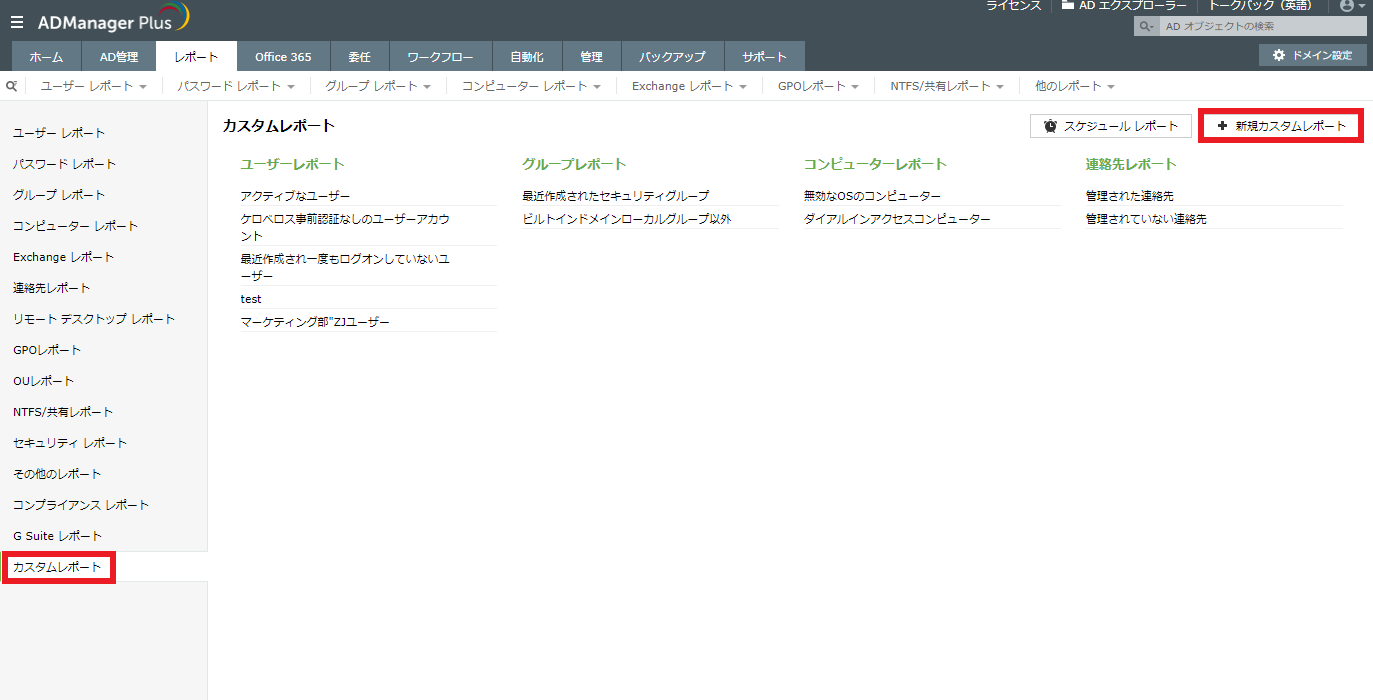Select コンプライアンス レポート in left sidebar
The width and height of the screenshot is (1373, 700).
pos(81,505)
